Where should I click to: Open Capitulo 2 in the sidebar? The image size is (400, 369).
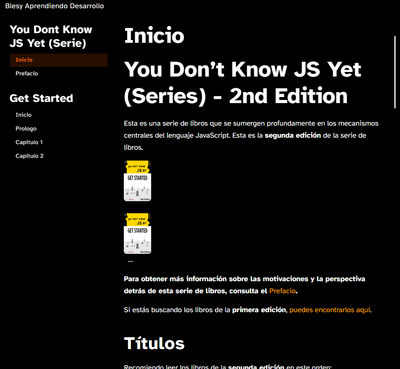(x=29, y=156)
